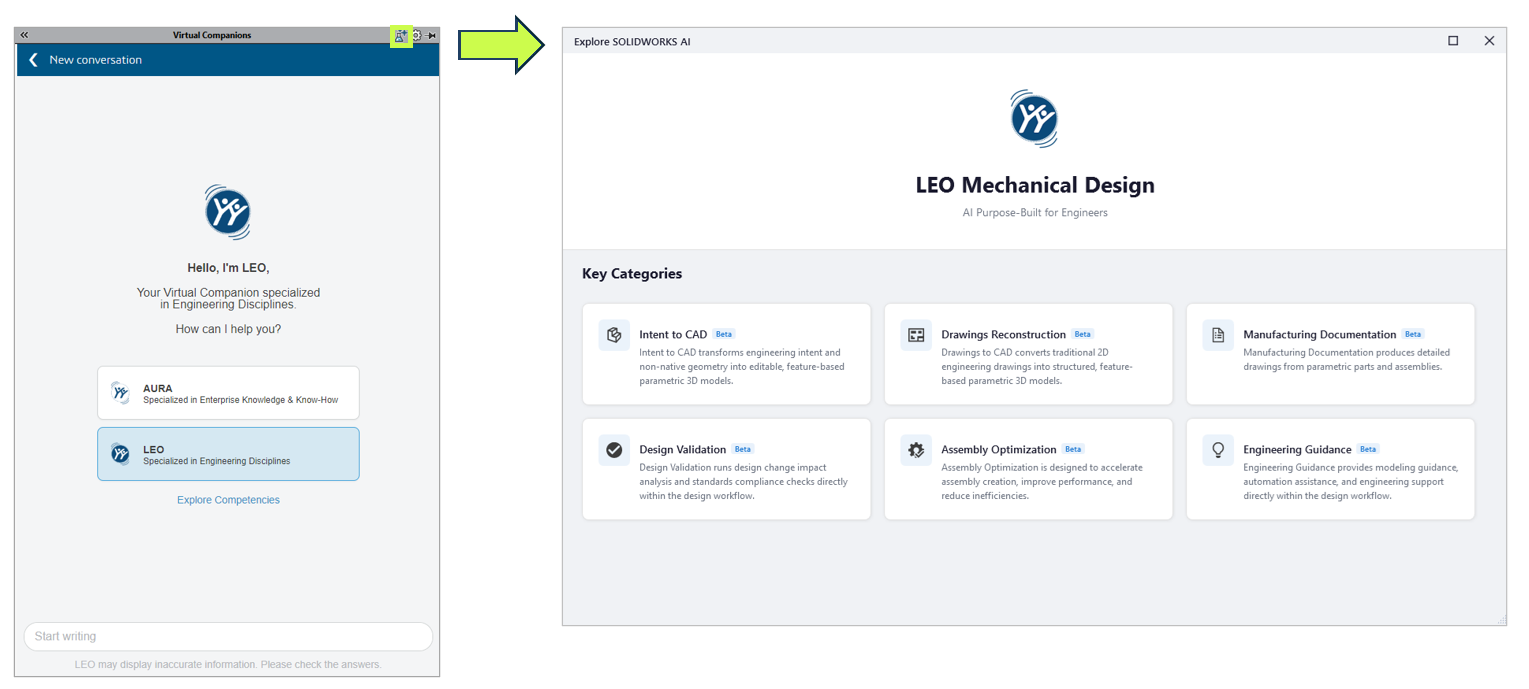The width and height of the screenshot is (1529, 689).
Task: Click AI Purpose-Built for Engineers subtitle
Action: 1035,213
